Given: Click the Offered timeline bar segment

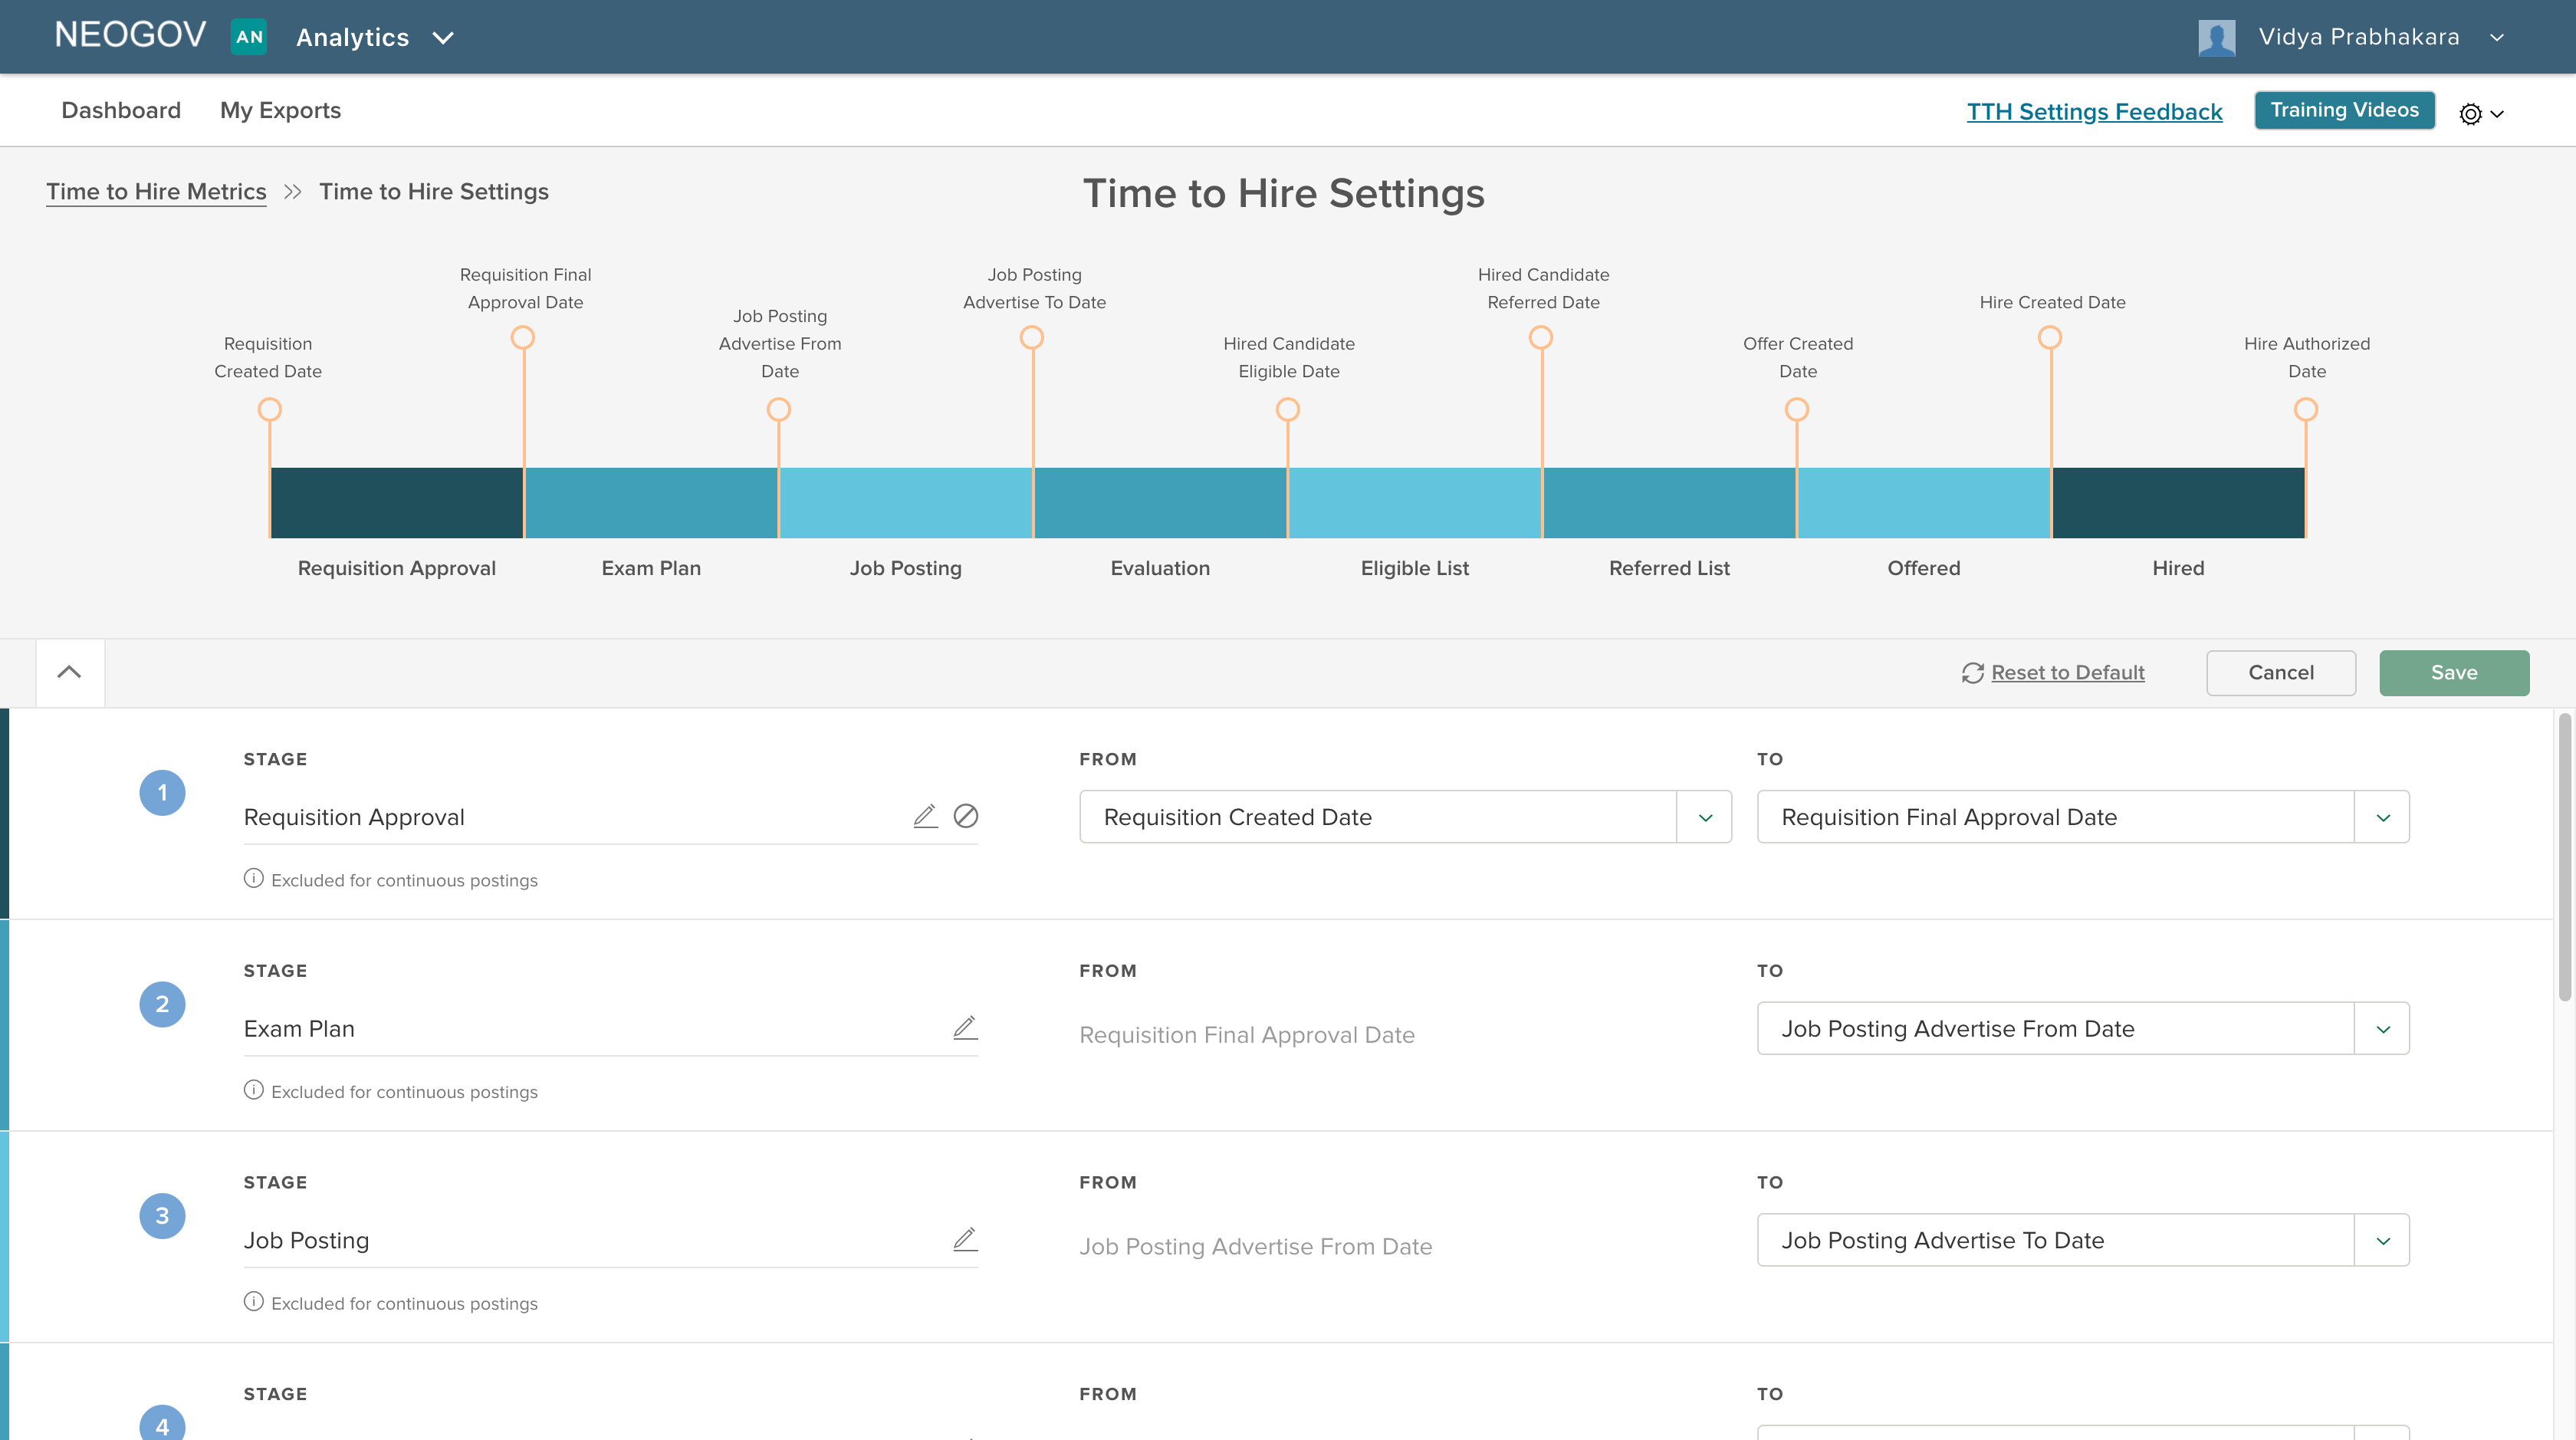Looking at the screenshot, I should 1924,503.
